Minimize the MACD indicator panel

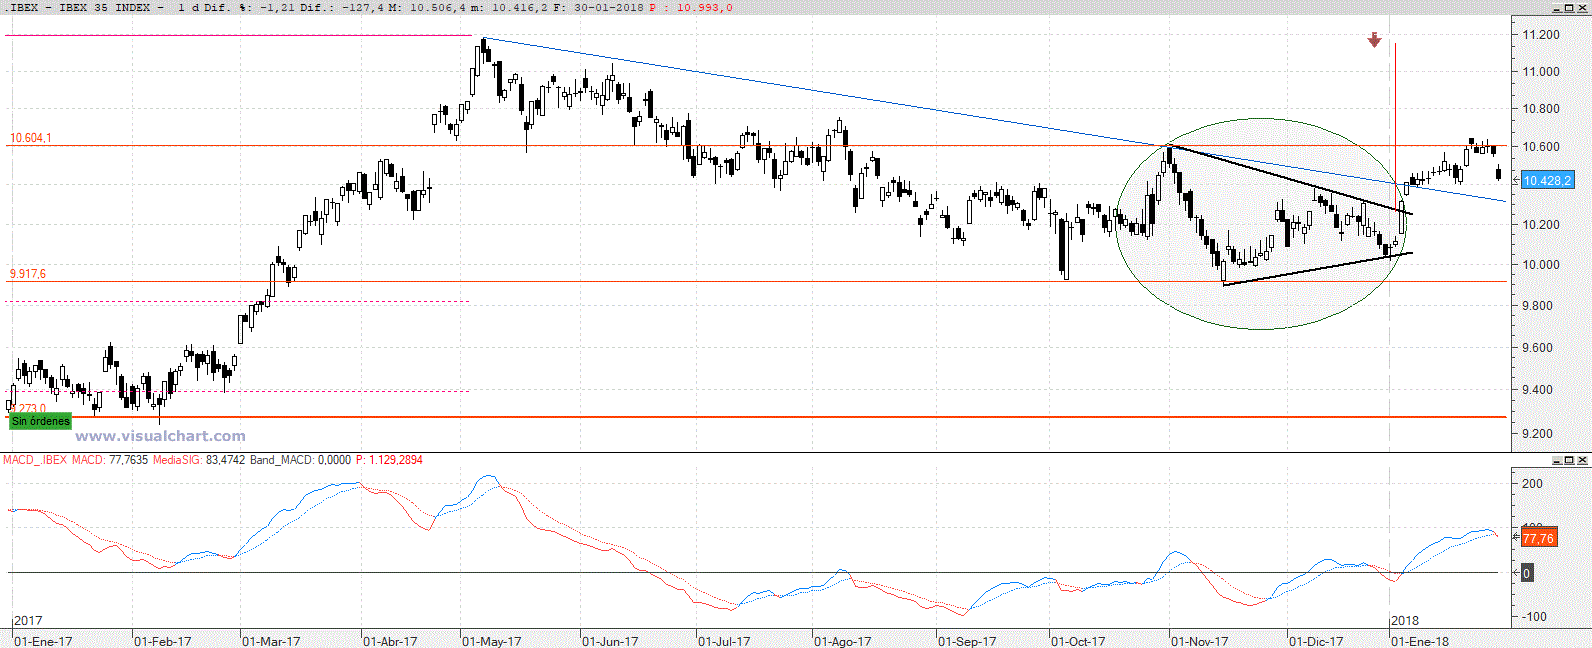point(1558,460)
